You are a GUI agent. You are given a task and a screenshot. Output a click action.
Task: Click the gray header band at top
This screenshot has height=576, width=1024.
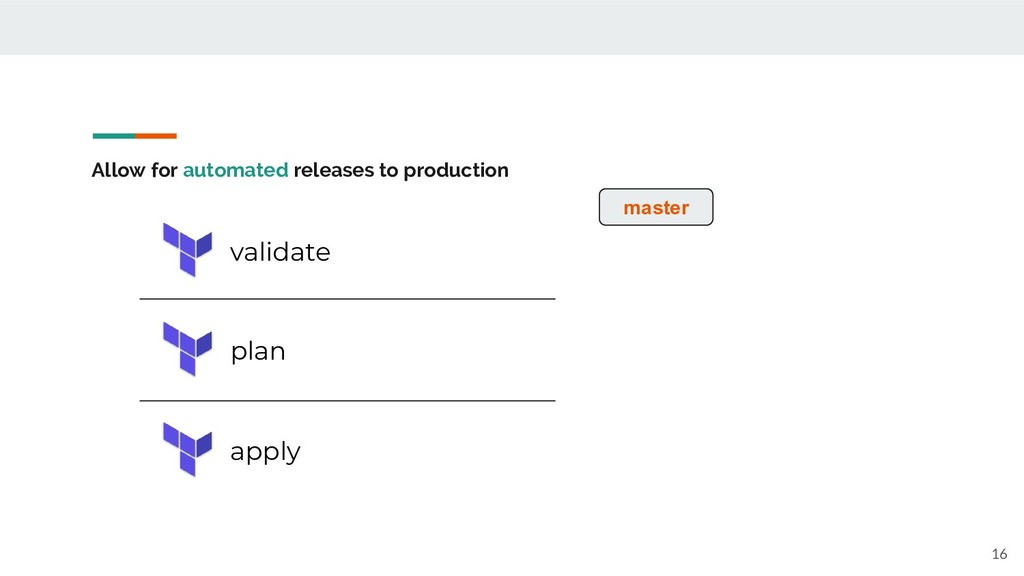(512, 27)
